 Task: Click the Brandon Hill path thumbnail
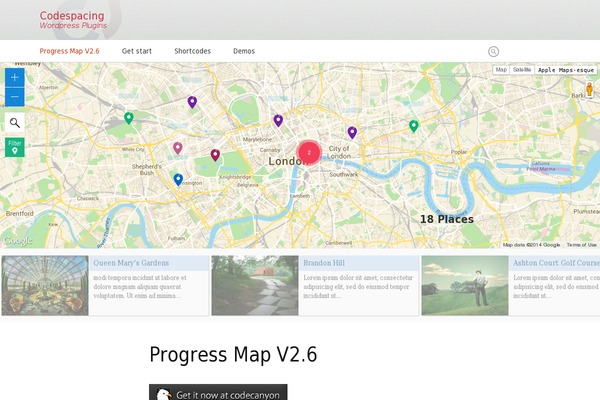tap(255, 286)
